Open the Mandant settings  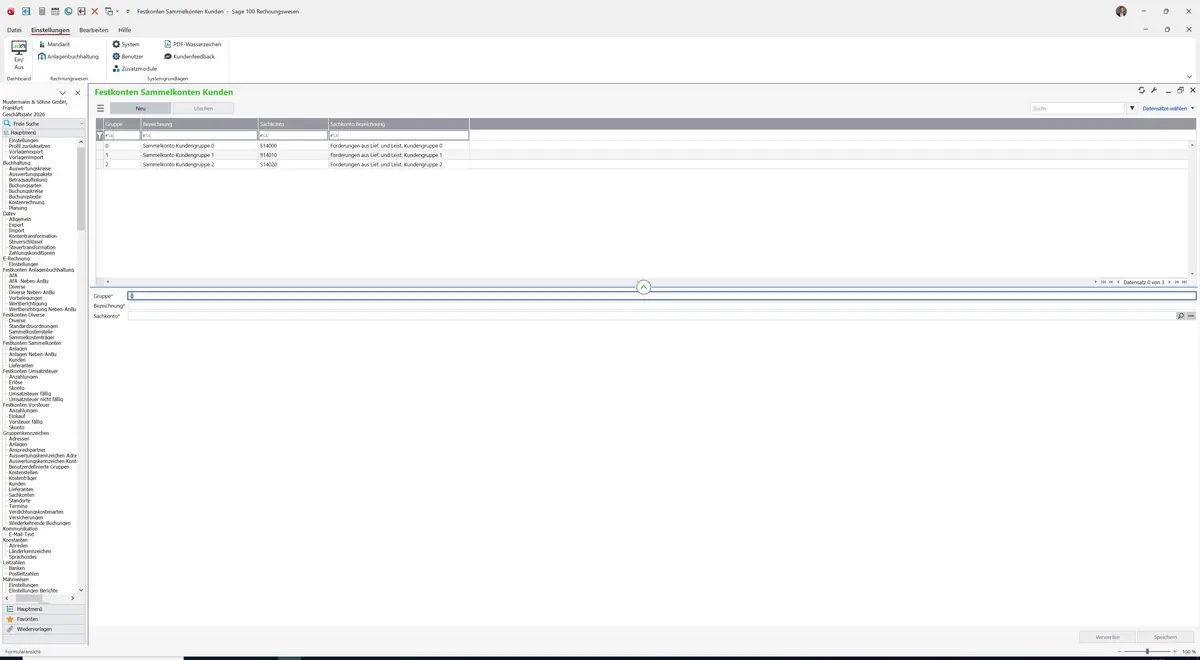click(54, 44)
